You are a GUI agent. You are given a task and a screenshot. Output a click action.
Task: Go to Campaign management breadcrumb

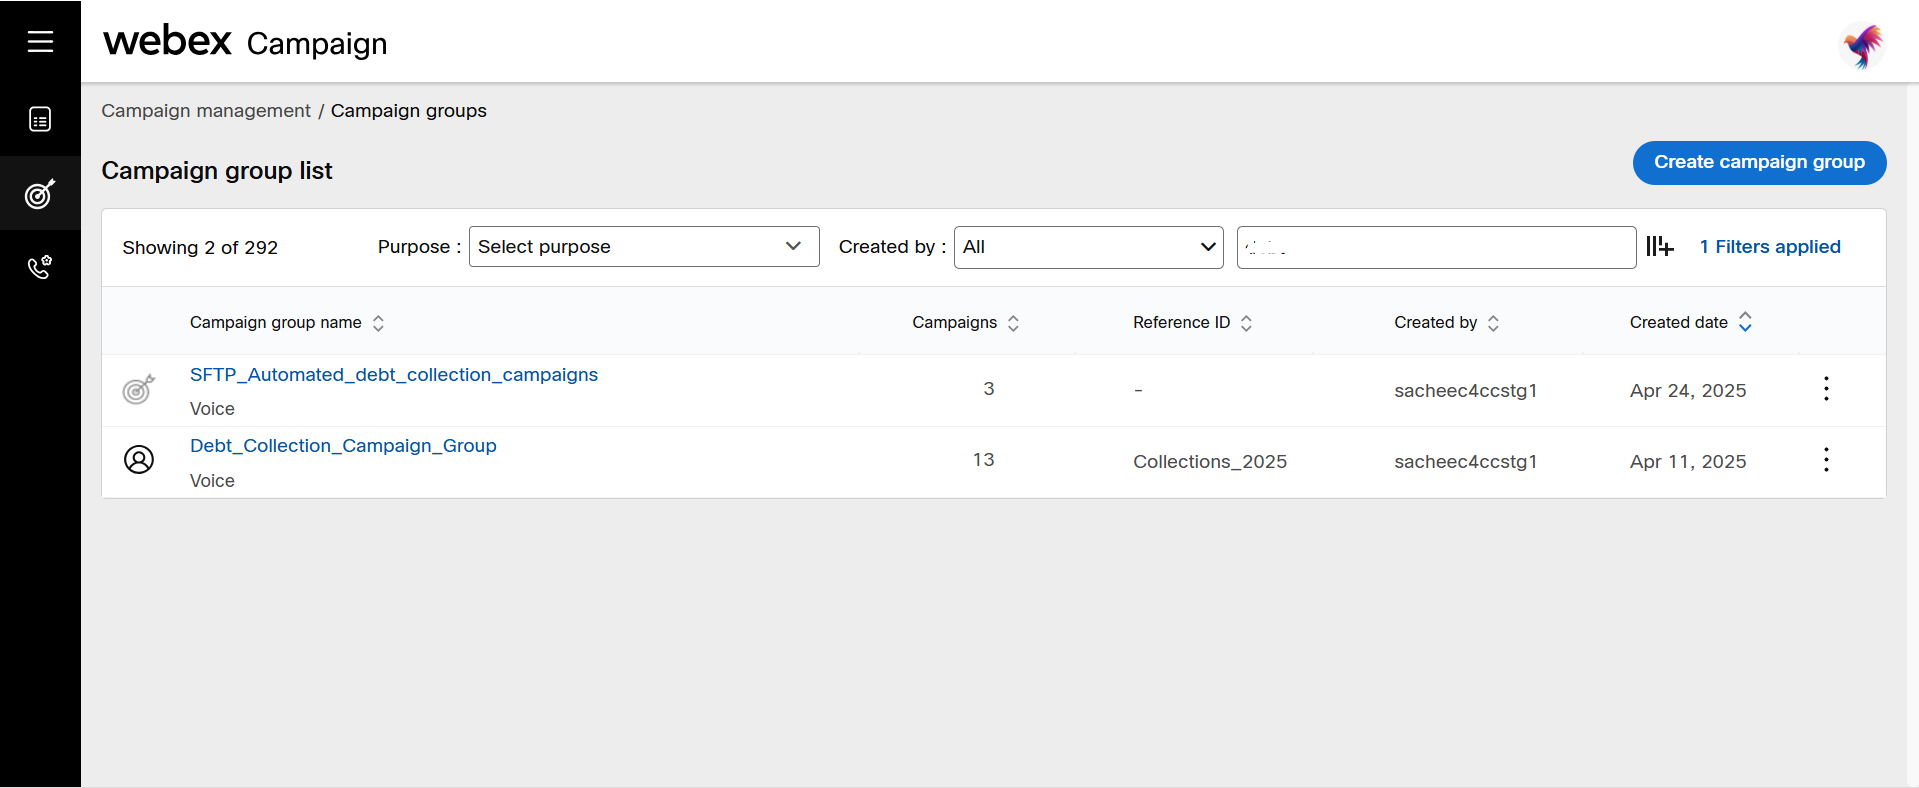point(206,111)
